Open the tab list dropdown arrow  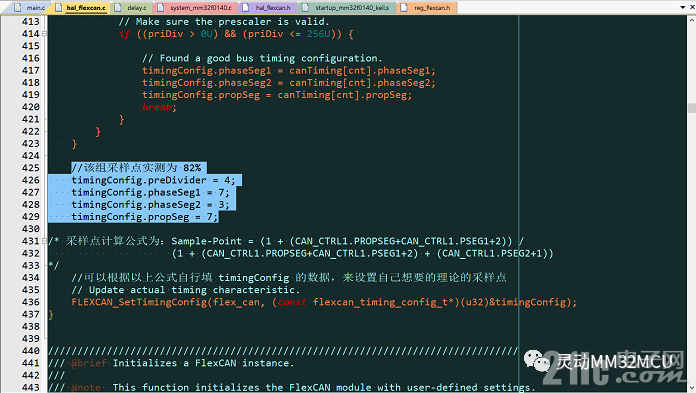pyautogui.click(x=683, y=8)
